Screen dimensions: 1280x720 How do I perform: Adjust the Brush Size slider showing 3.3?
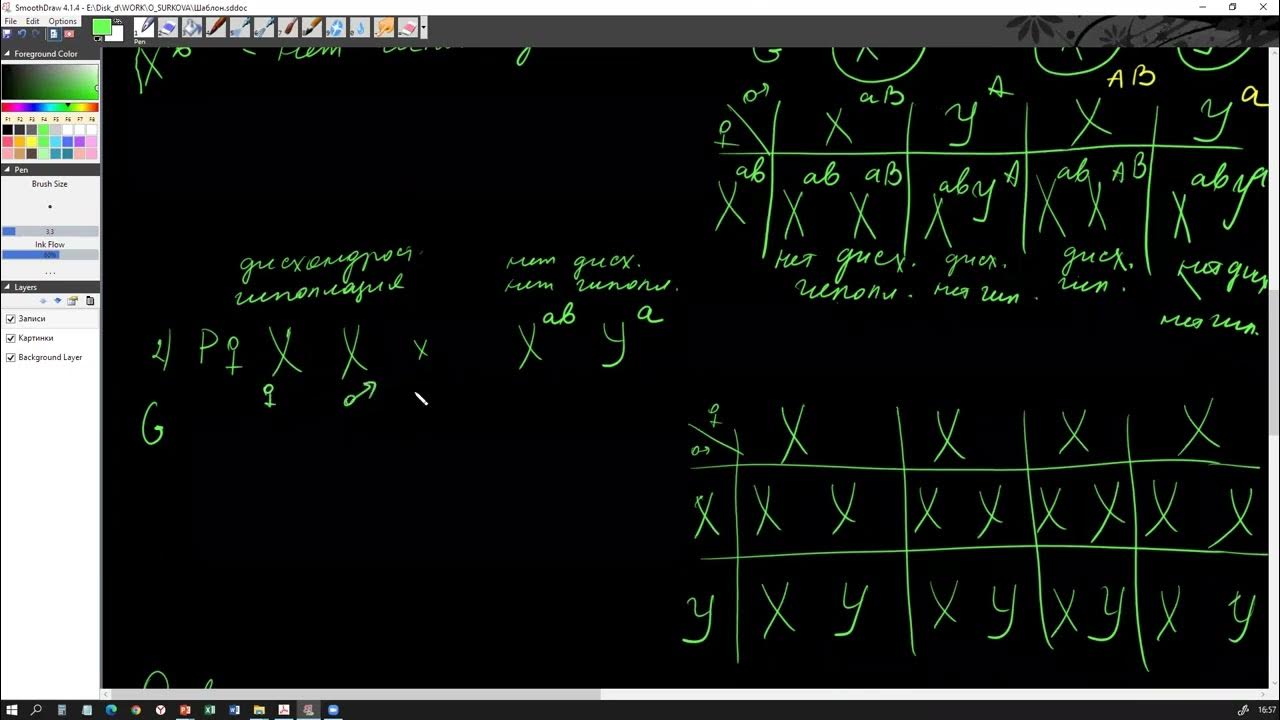(50, 231)
